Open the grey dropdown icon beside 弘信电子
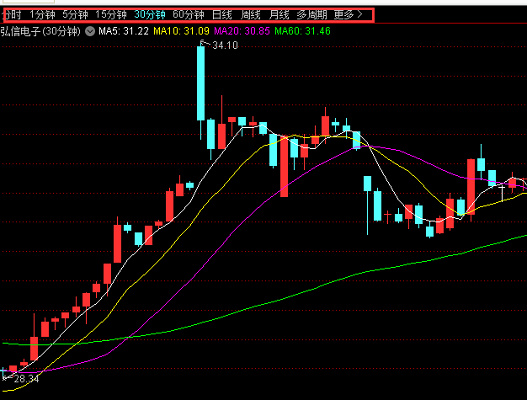527x400 pixels. (90, 32)
